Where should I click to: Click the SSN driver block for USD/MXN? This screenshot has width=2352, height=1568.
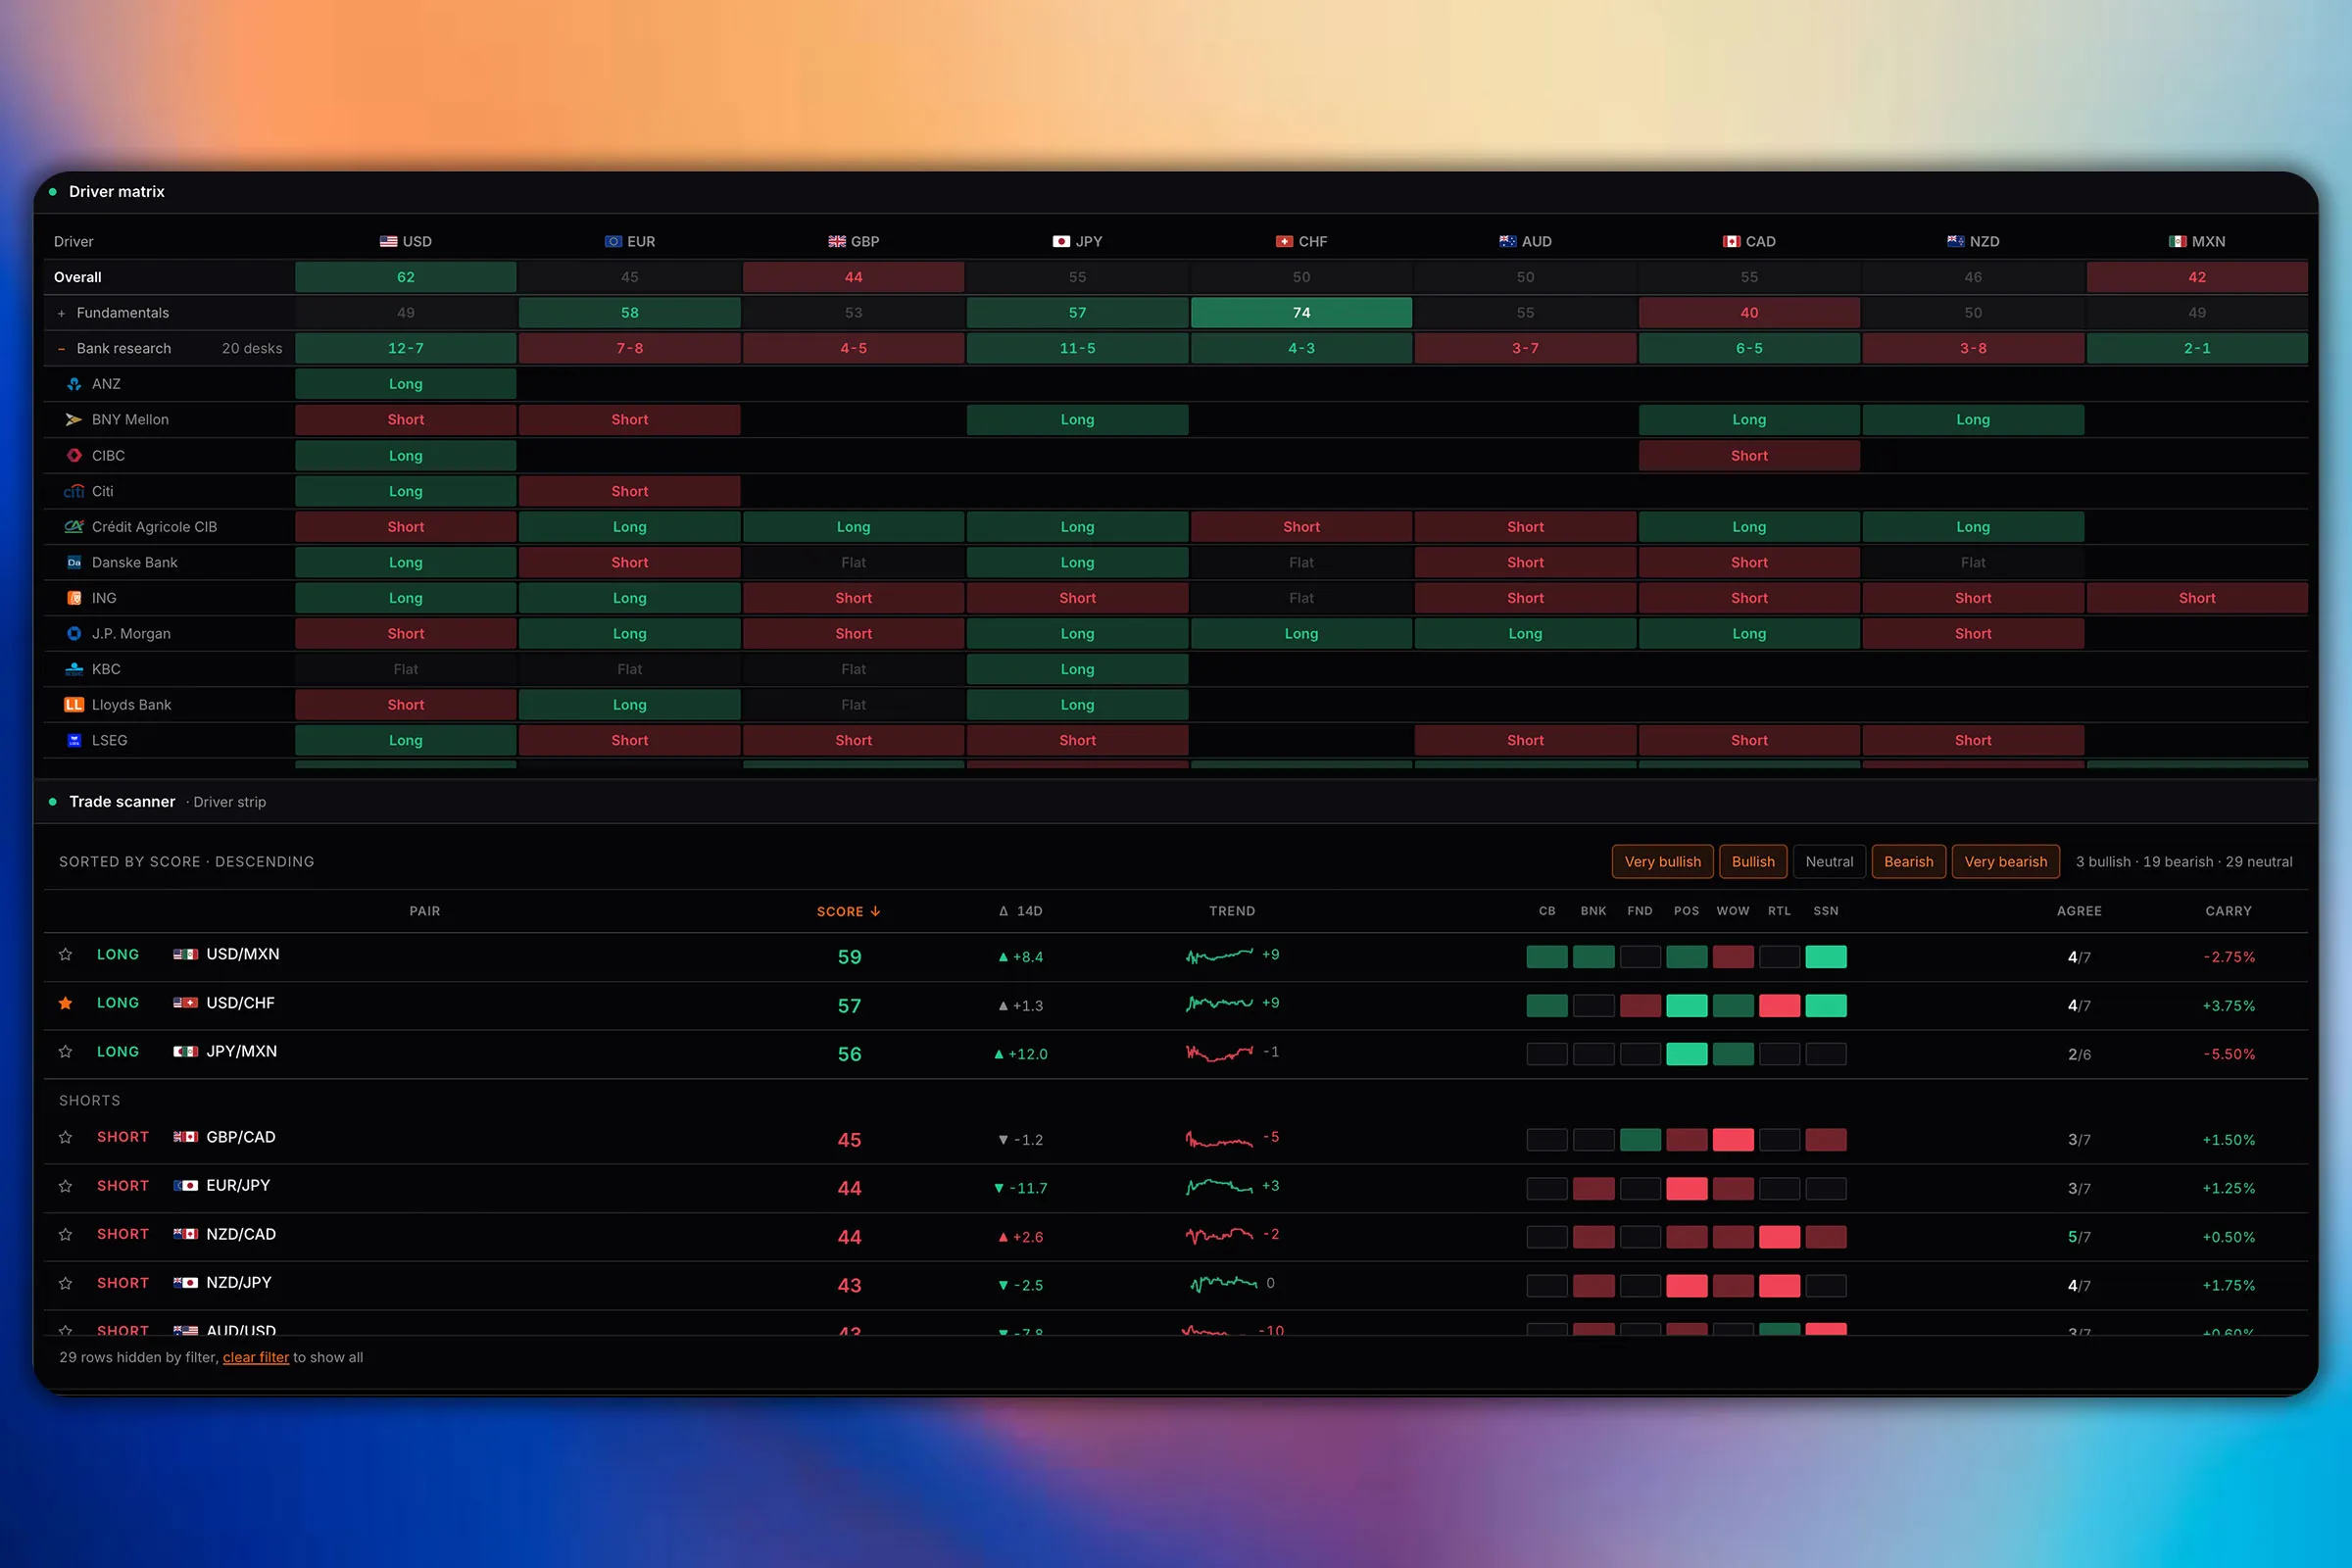click(1826, 957)
